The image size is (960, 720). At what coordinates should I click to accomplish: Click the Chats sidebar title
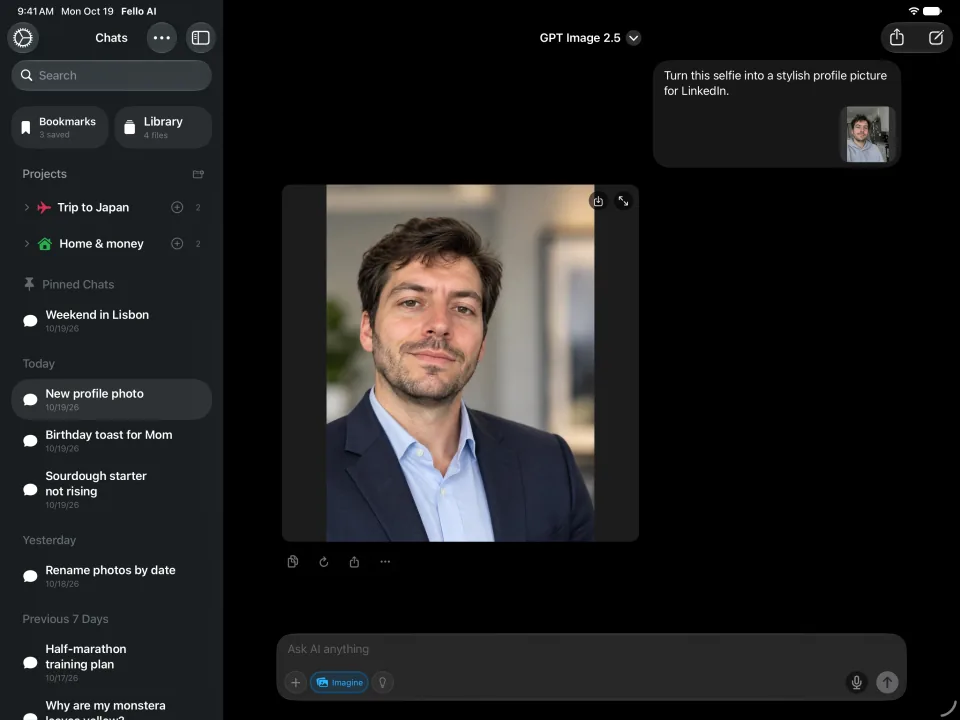coord(111,38)
